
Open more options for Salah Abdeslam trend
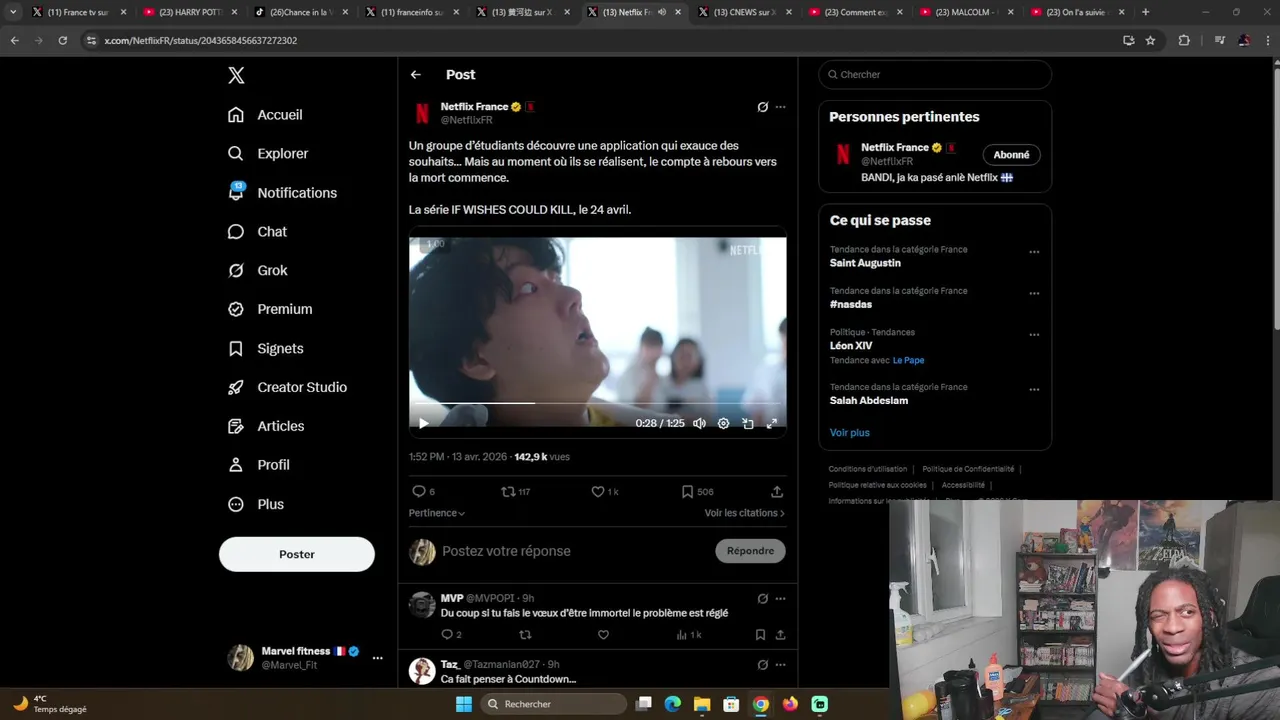coord(1034,390)
